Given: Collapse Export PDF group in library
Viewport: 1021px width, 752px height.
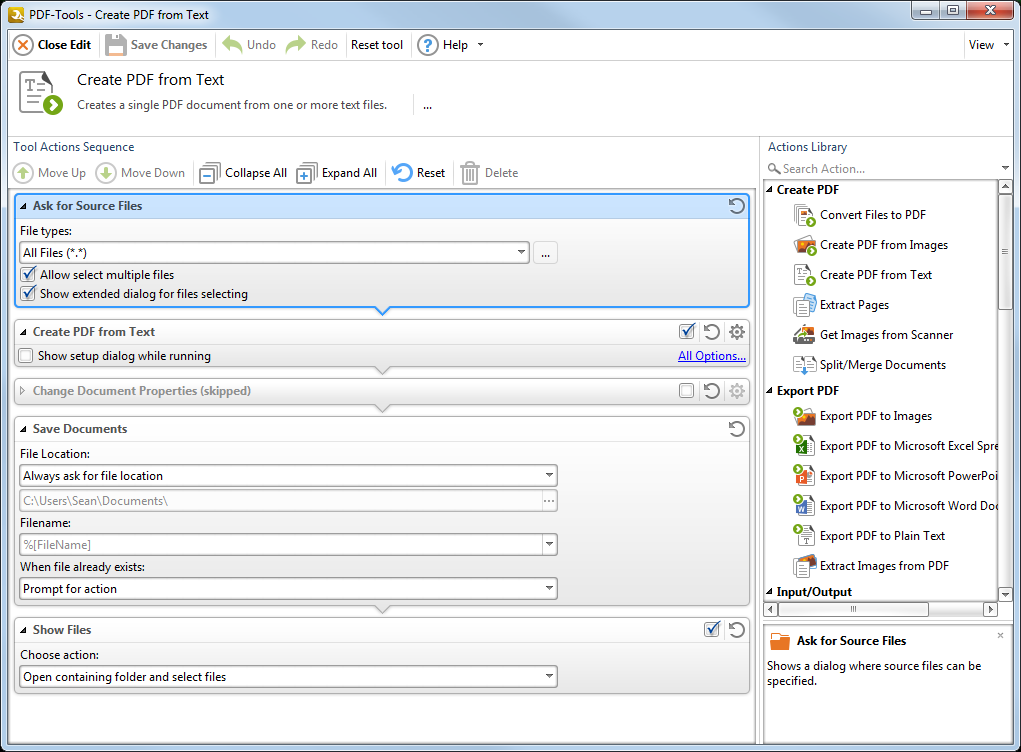Looking at the screenshot, I should click(770, 391).
